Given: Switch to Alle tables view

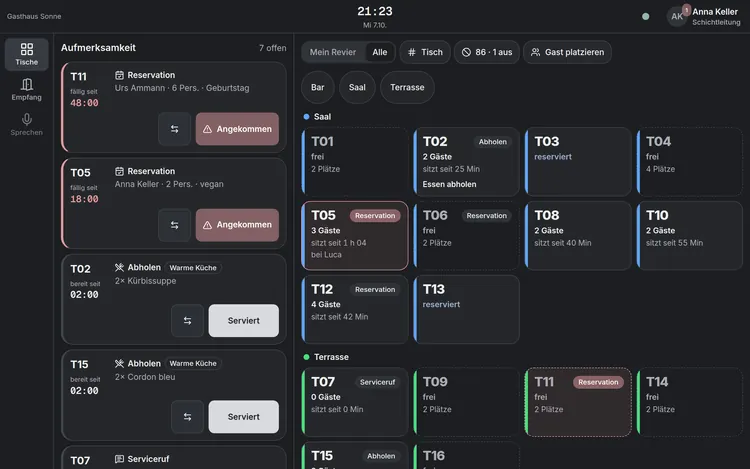Looking at the screenshot, I should [380, 52].
